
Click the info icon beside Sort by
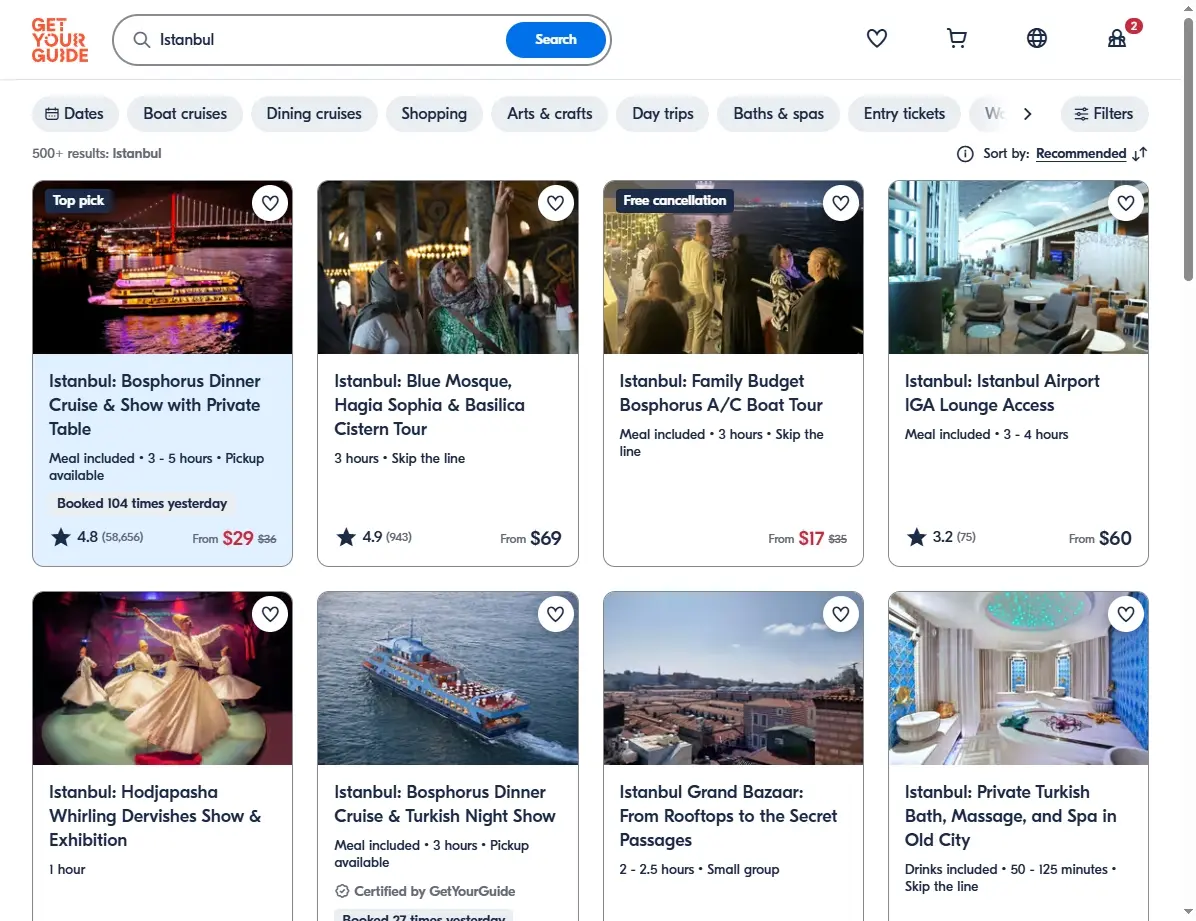pyautogui.click(x=965, y=154)
